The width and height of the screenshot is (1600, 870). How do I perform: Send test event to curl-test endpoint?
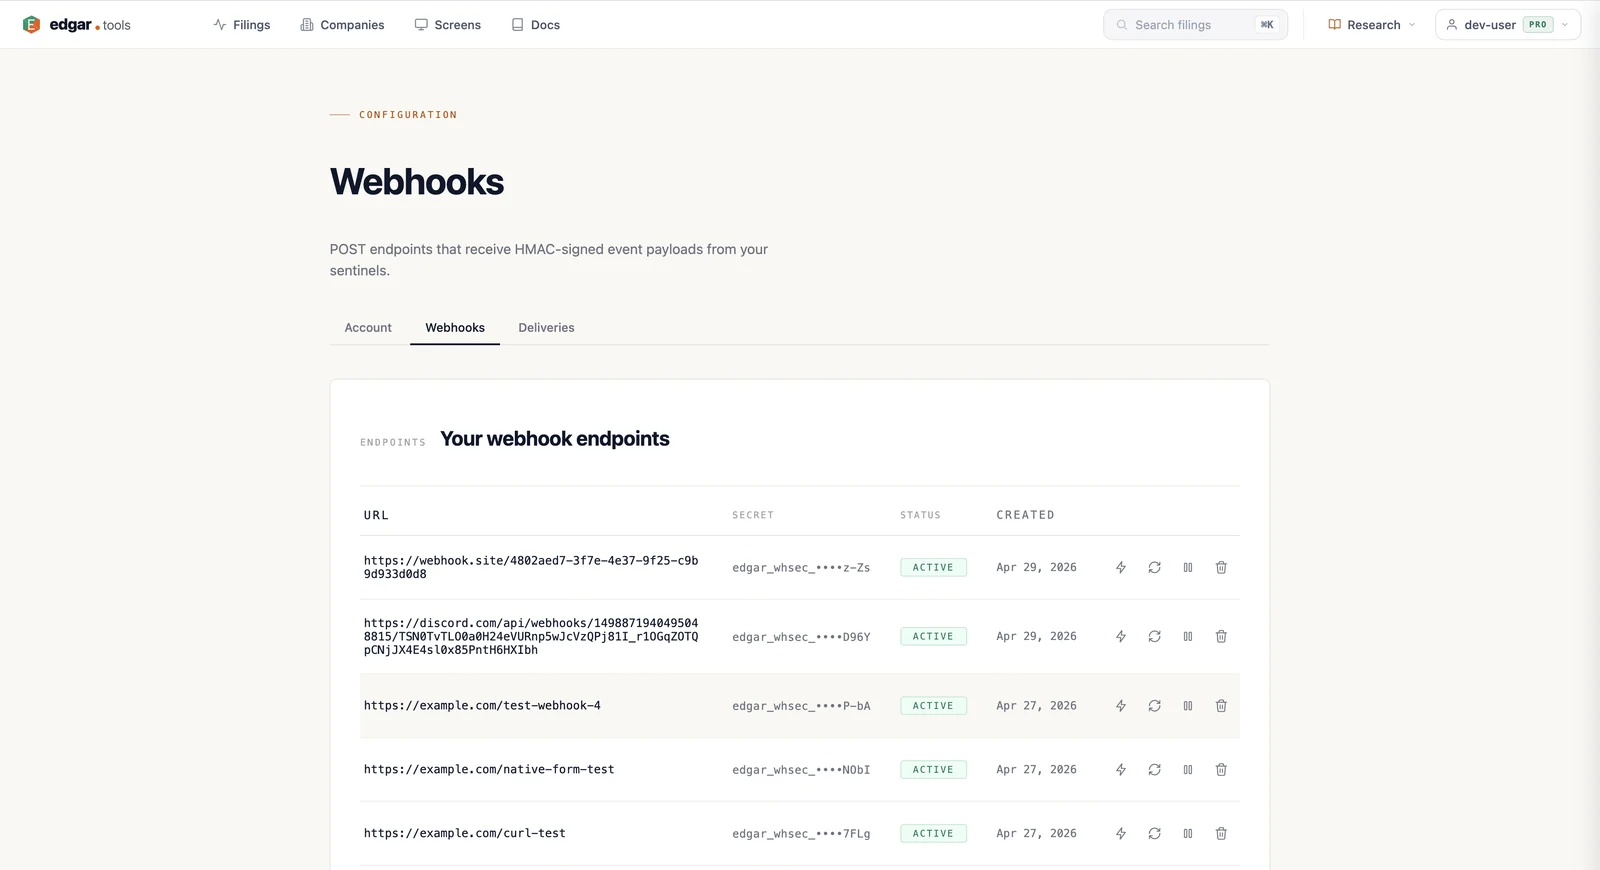1121,834
